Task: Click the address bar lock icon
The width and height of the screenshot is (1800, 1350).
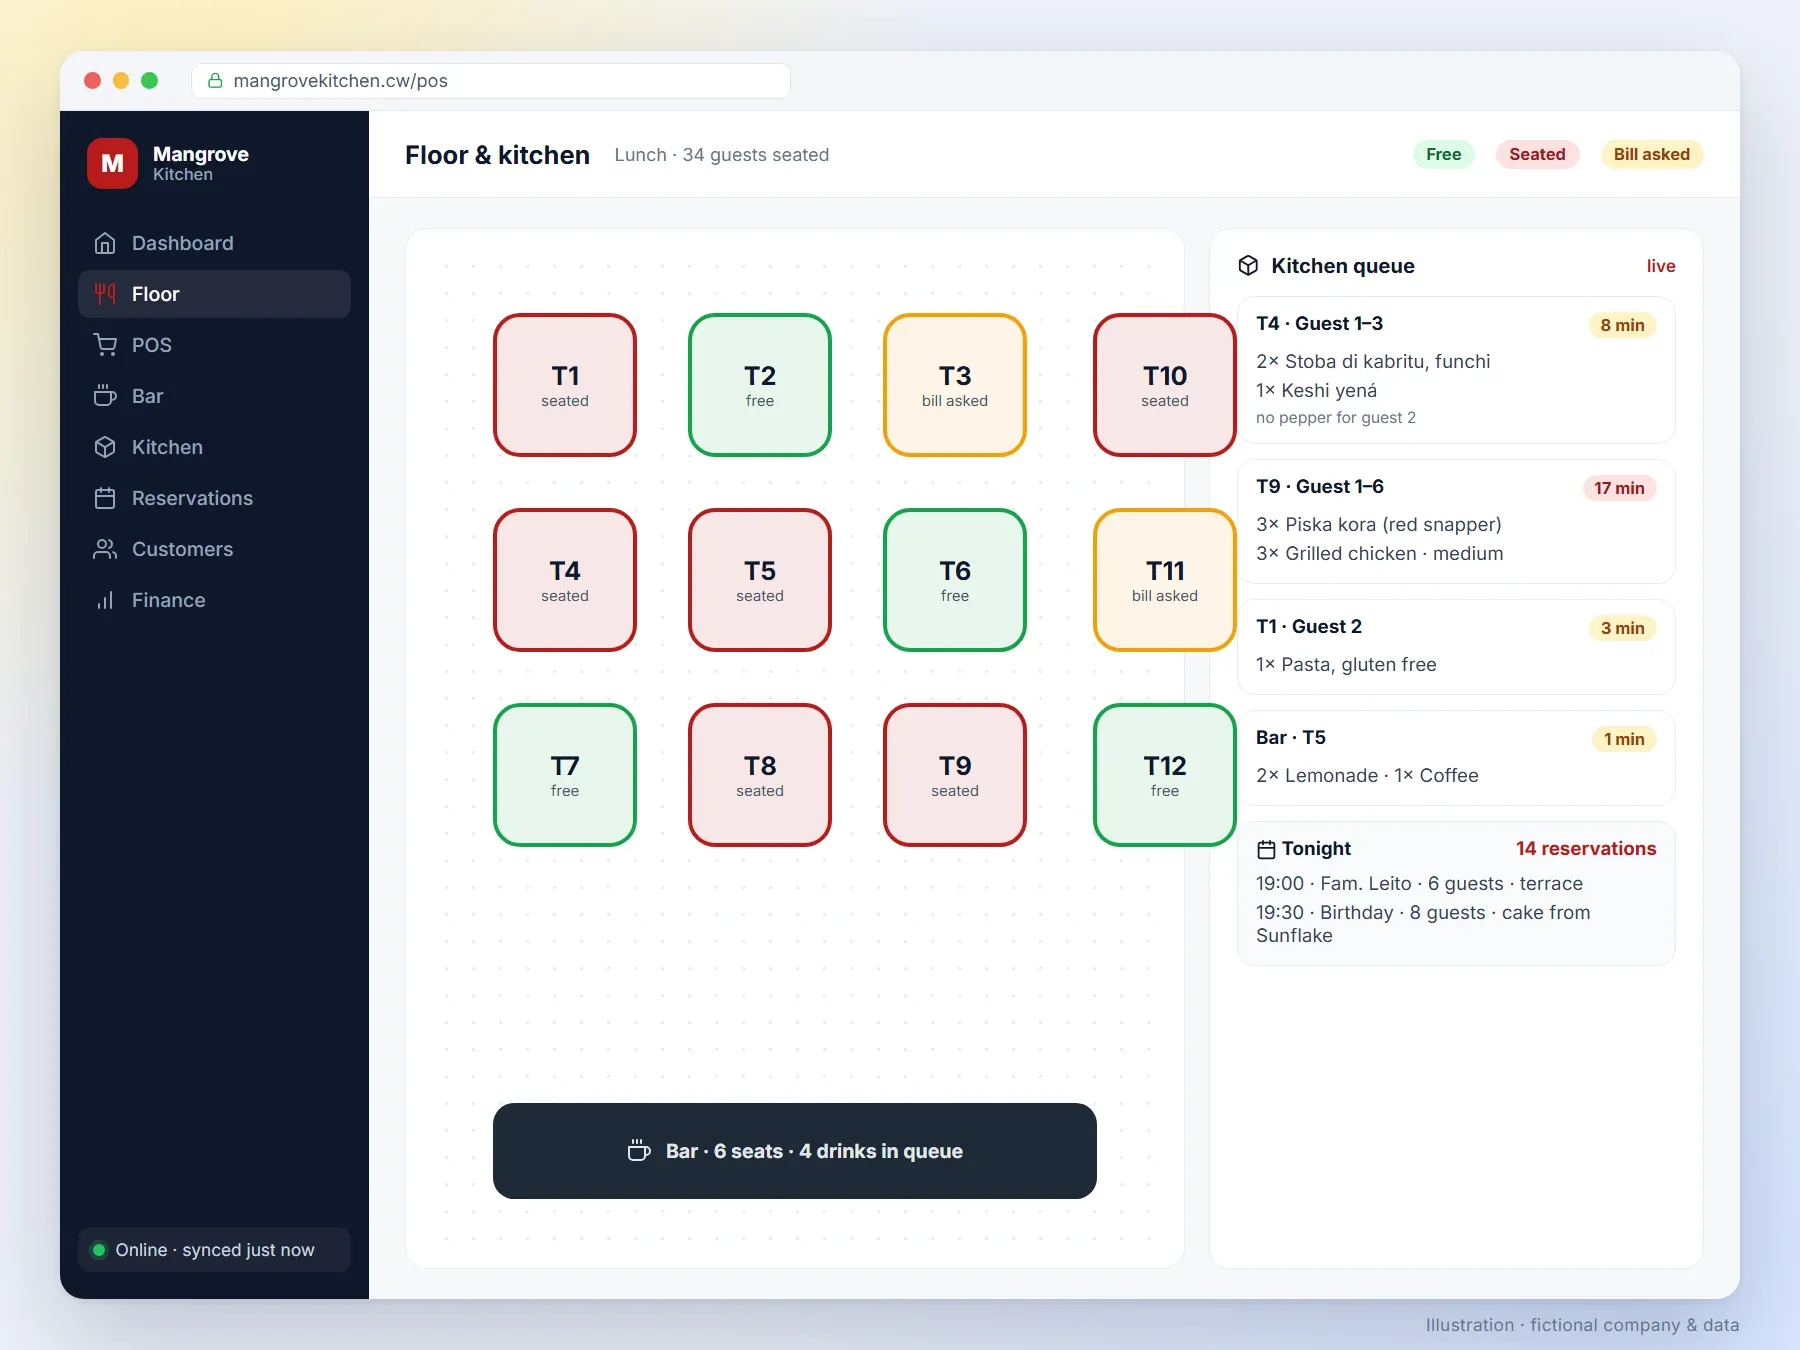Action: 215,81
